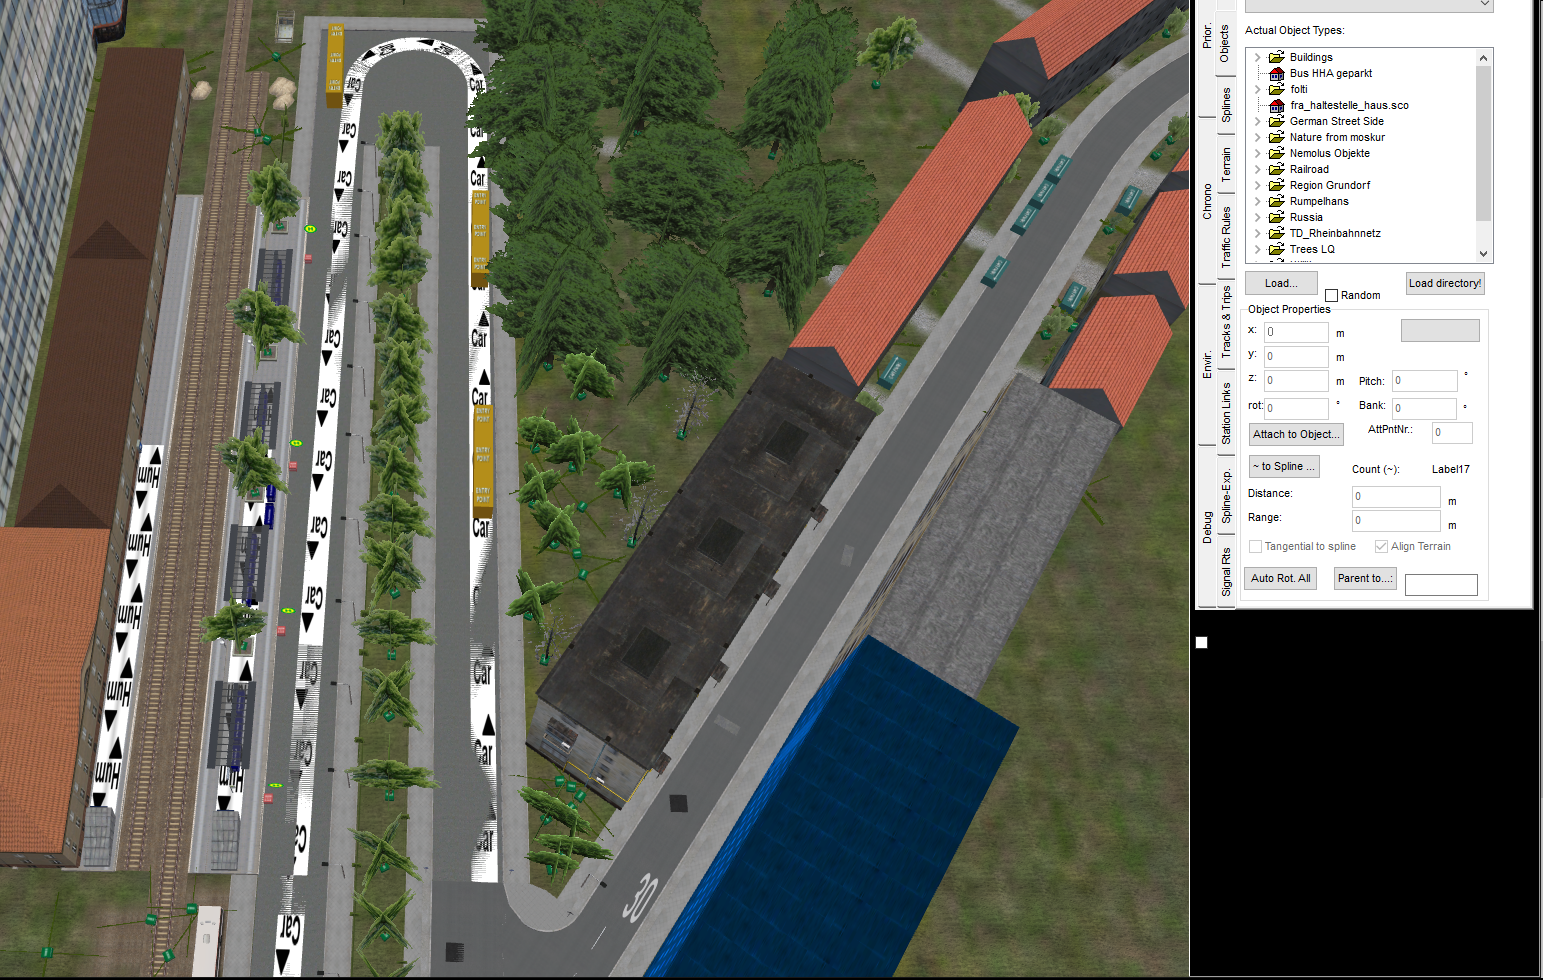Screen dimensions: 1543x980
Task: Expand the German Street Side folder
Action: (1258, 122)
